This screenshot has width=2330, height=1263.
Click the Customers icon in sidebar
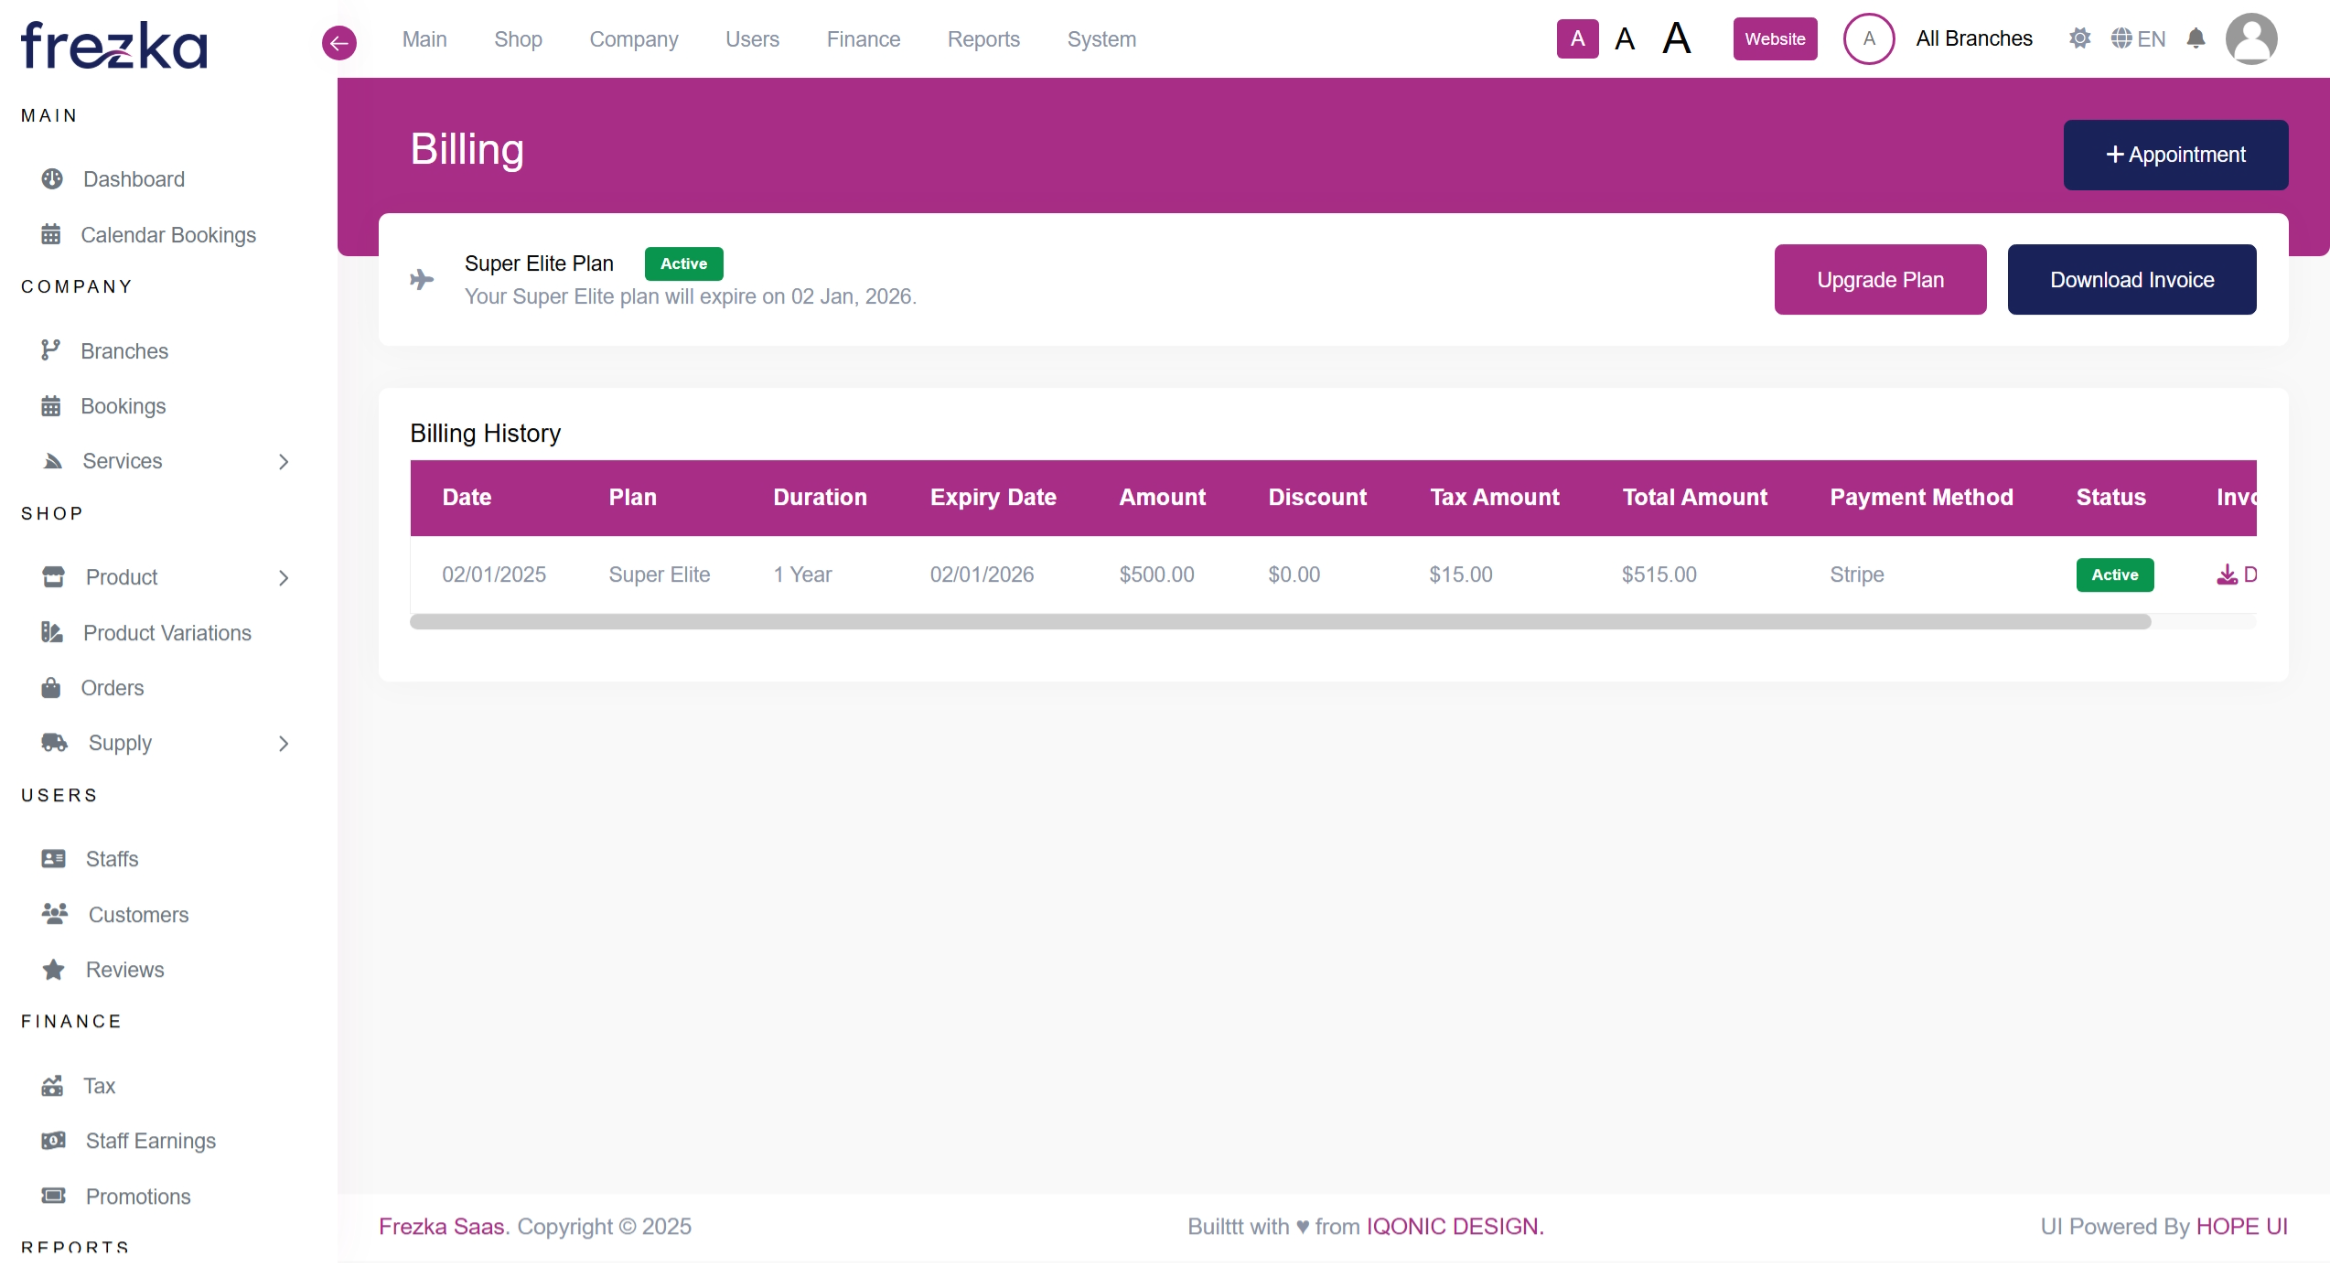54,914
